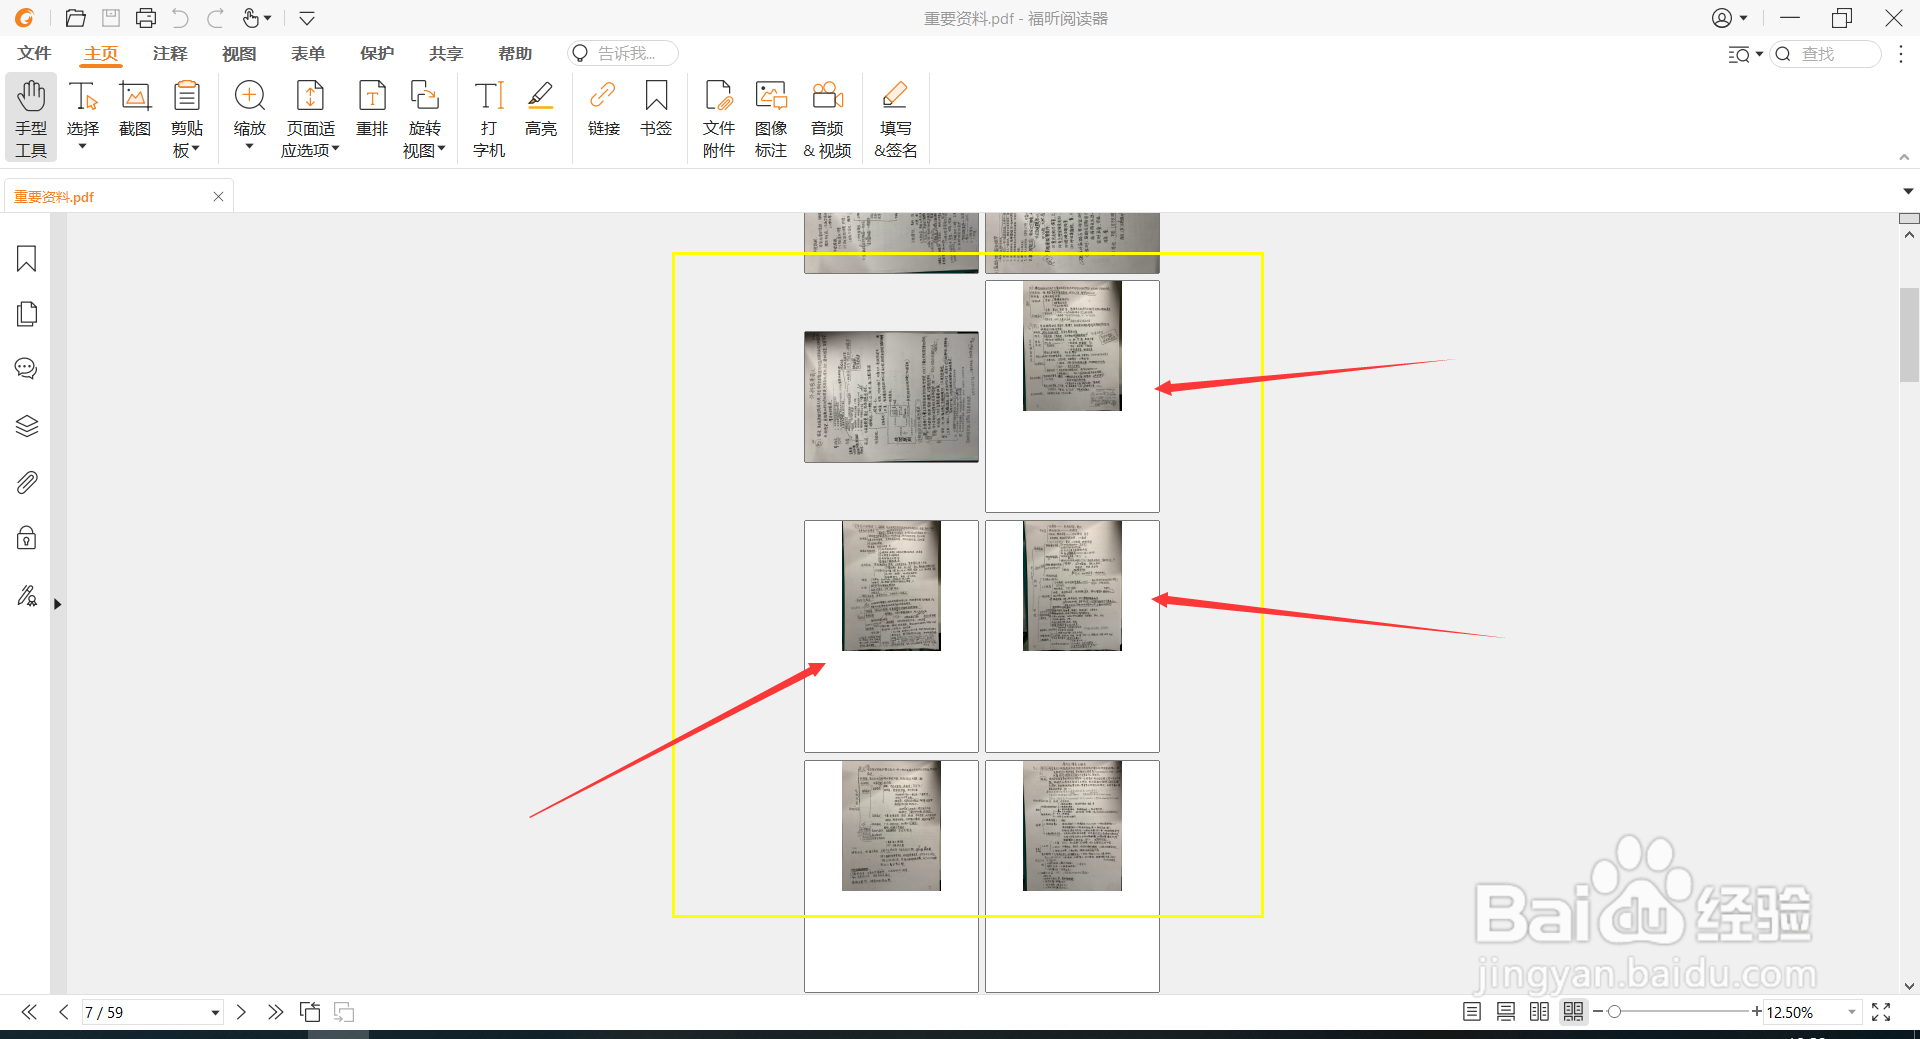Viewport: 1920px width, 1039px height.
Task: Open the File (文件) menu
Action: (x=34, y=53)
